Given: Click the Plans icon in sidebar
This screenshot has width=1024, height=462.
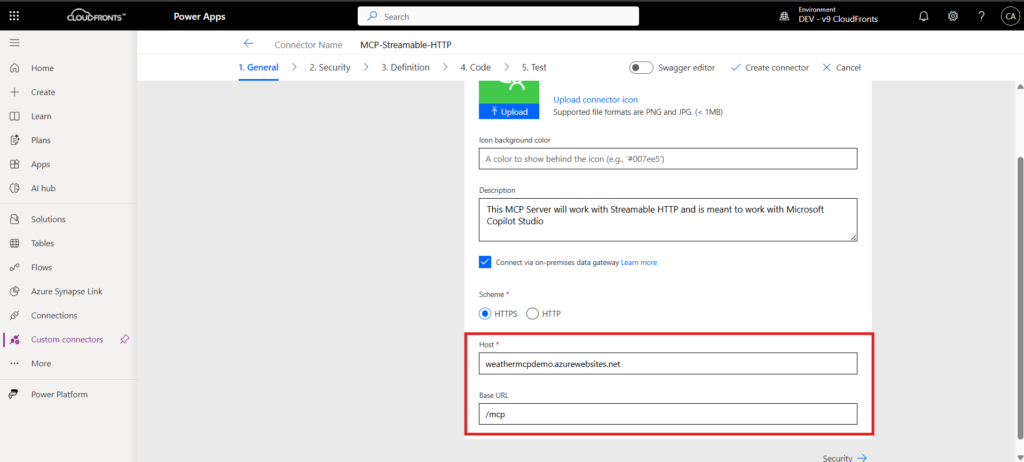Looking at the screenshot, I should coord(14,140).
